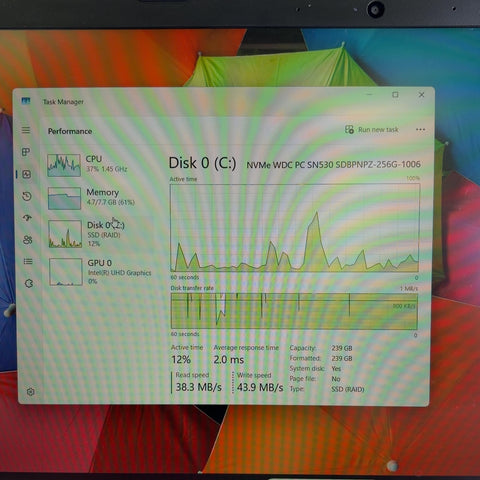Click the Performance page title
This screenshot has width=480, height=480.
pyautogui.click(x=70, y=131)
